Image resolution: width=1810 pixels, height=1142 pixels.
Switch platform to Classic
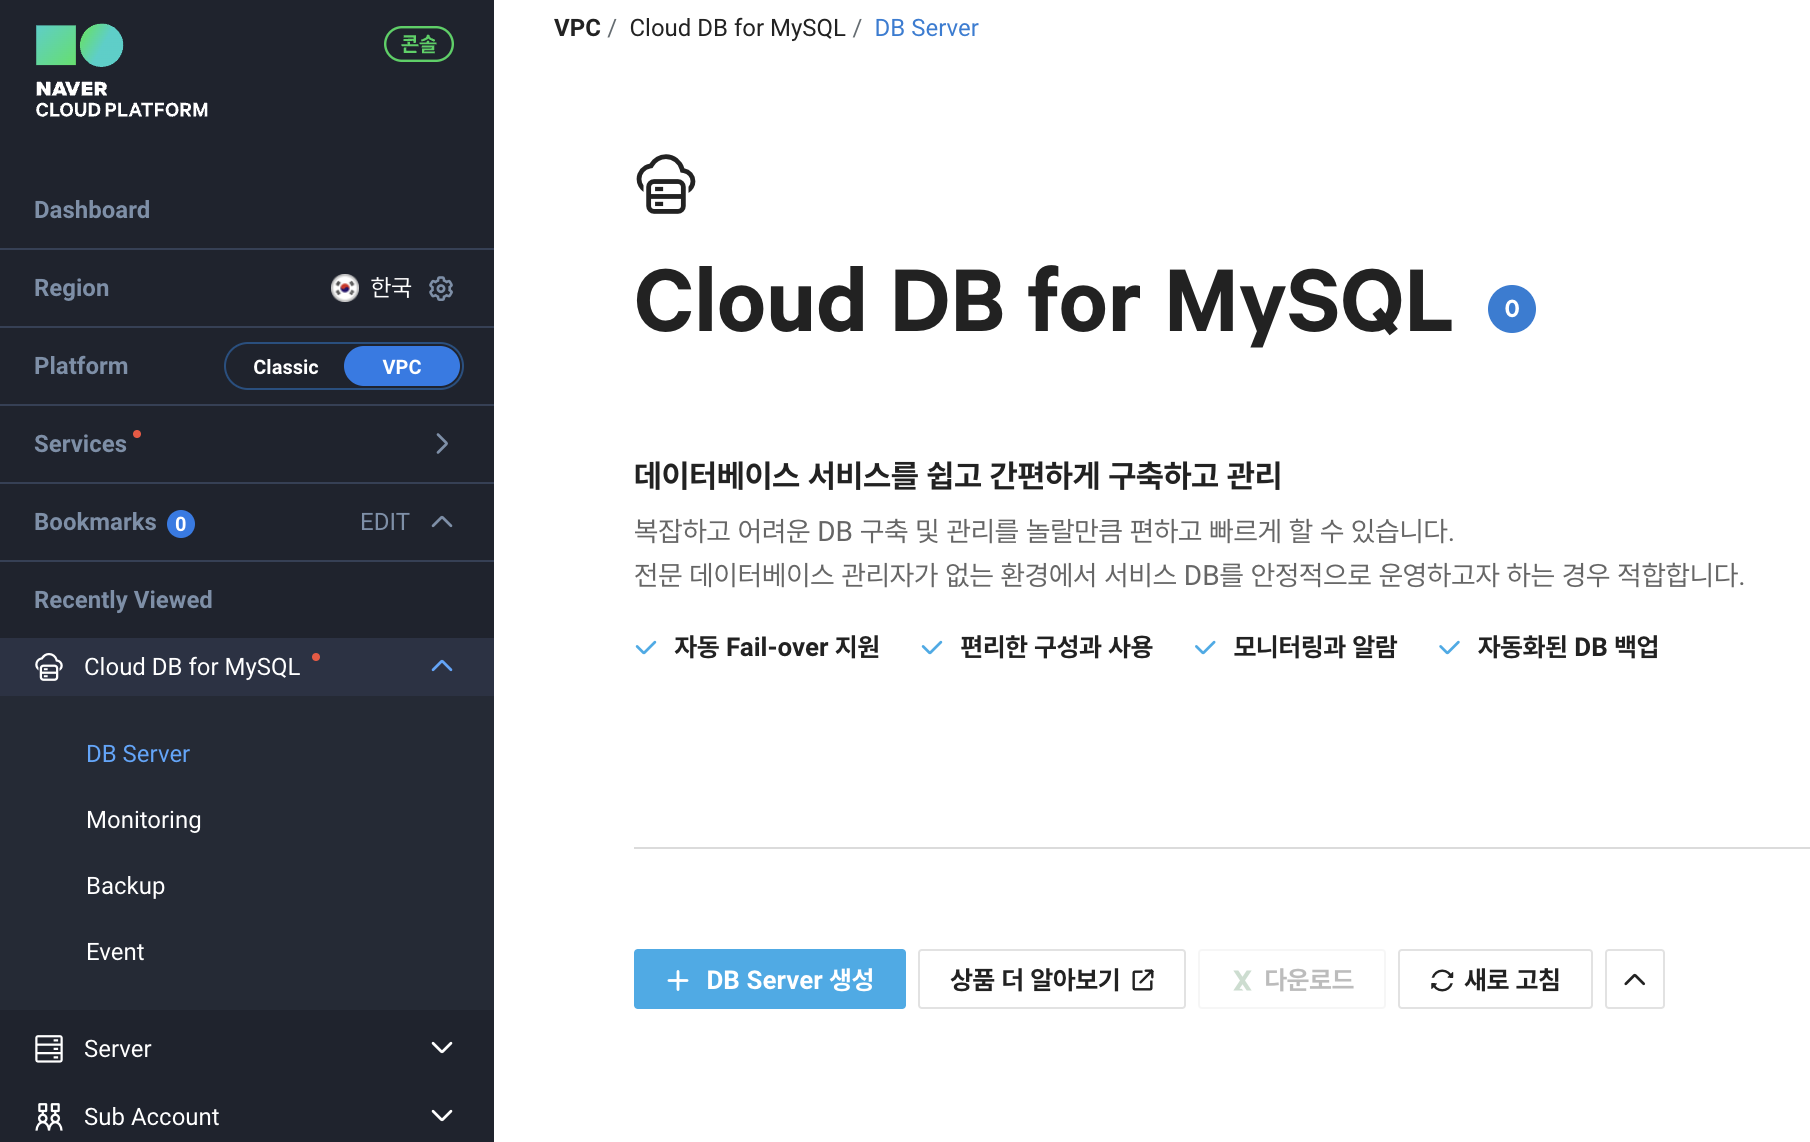point(286,367)
